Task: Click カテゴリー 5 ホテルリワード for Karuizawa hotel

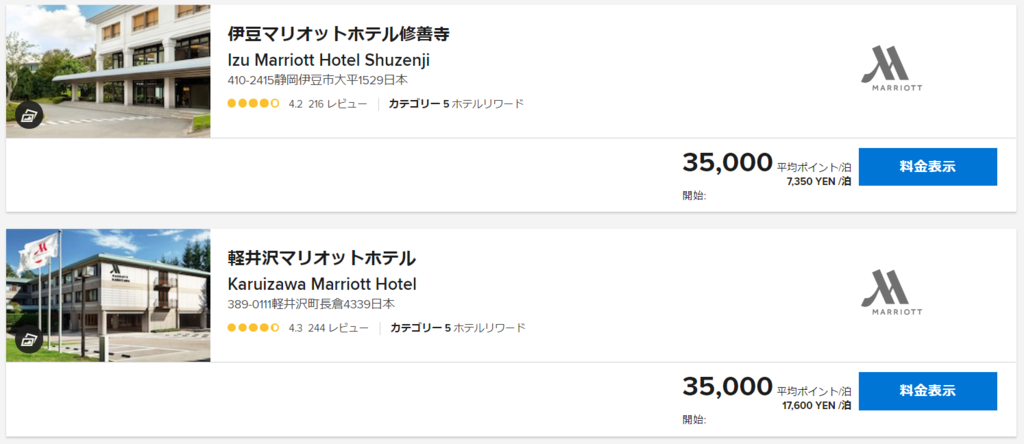Action: [458, 327]
